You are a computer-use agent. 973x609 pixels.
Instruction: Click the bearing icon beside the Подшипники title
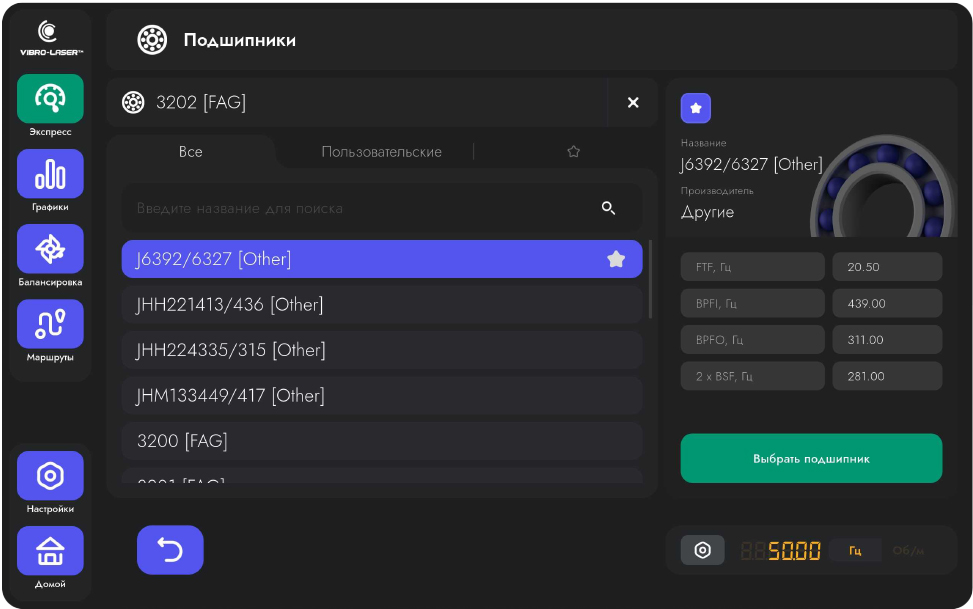pos(152,40)
